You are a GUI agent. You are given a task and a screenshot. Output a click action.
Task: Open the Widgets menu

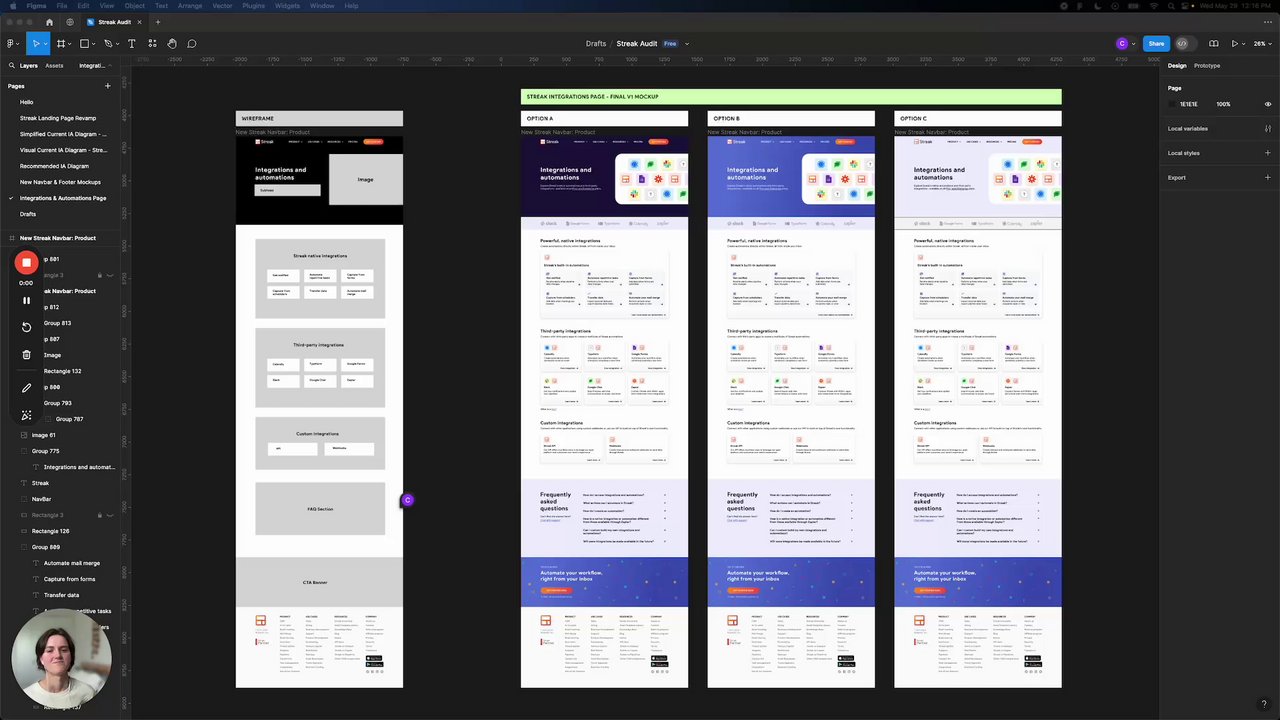(x=287, y=6)
